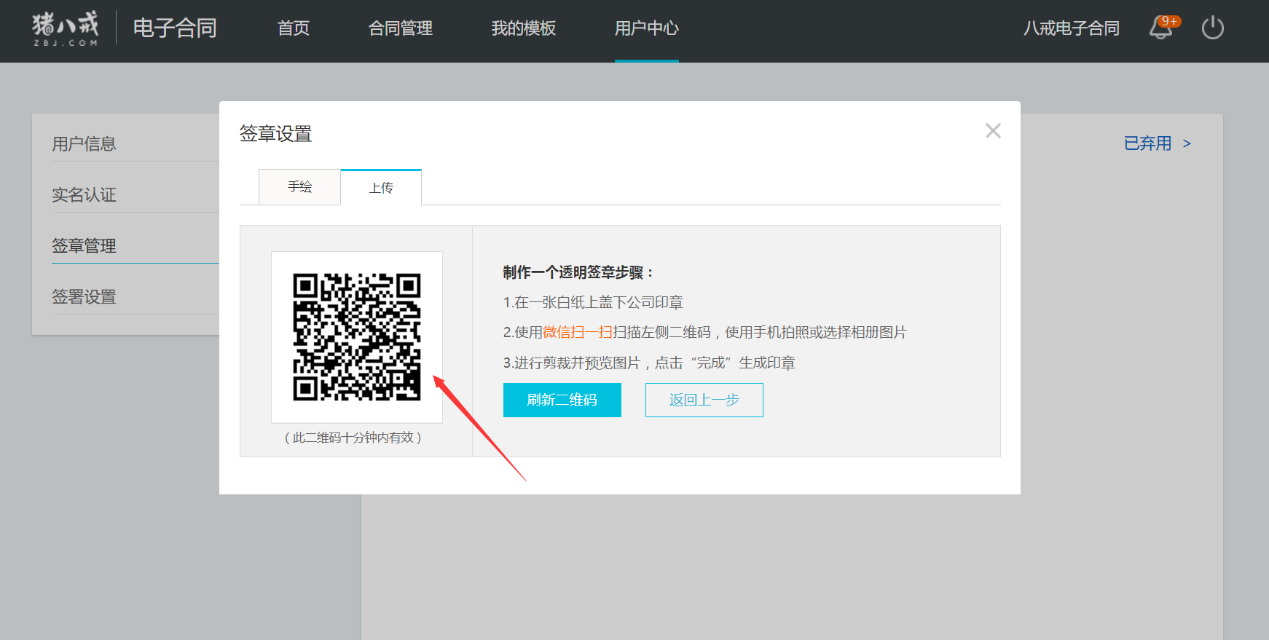Click step 1 text about 公司印章
Screen dimensions: 1269x640
(593, 302)
